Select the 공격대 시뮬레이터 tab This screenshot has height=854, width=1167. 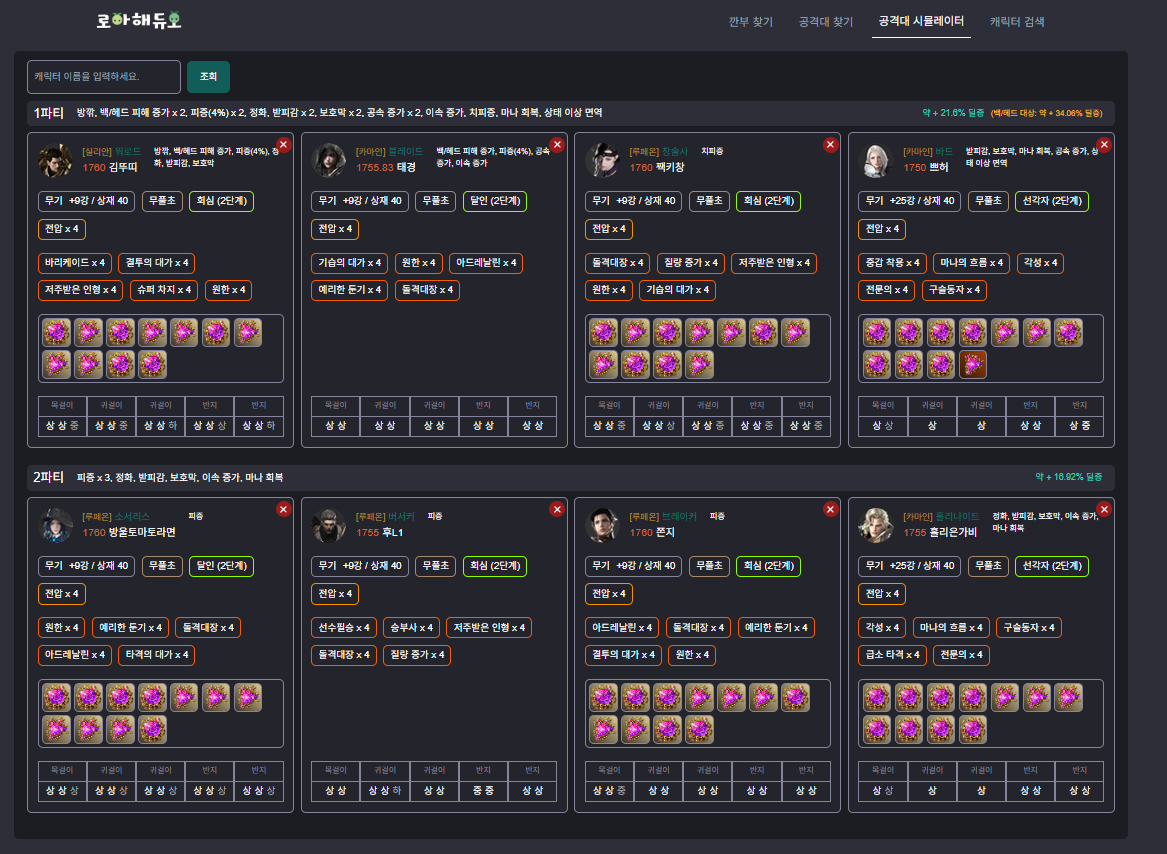click(921, 21)
